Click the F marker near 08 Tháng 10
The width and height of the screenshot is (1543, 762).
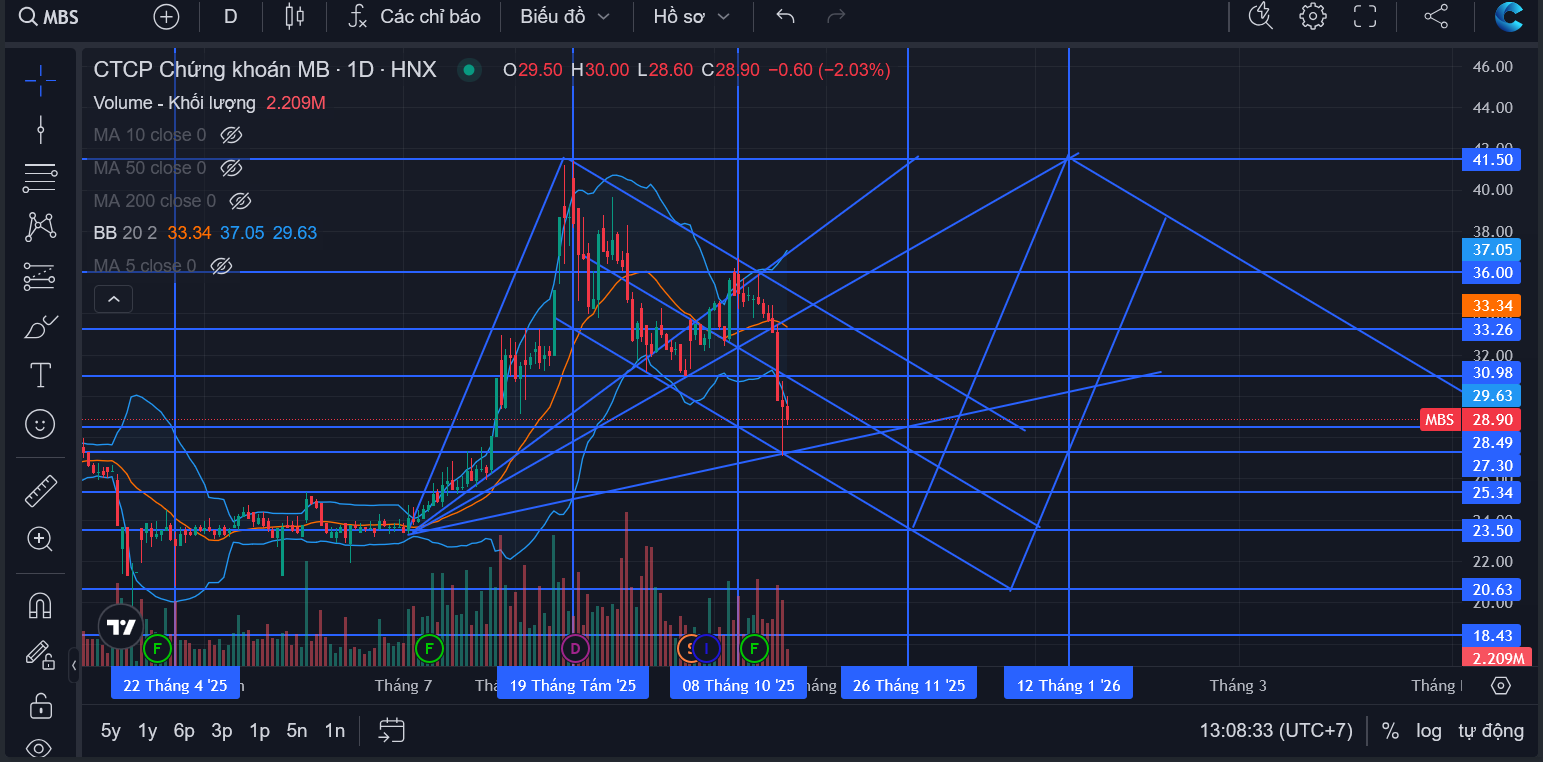pyautogui.click(x=754, y=648)
